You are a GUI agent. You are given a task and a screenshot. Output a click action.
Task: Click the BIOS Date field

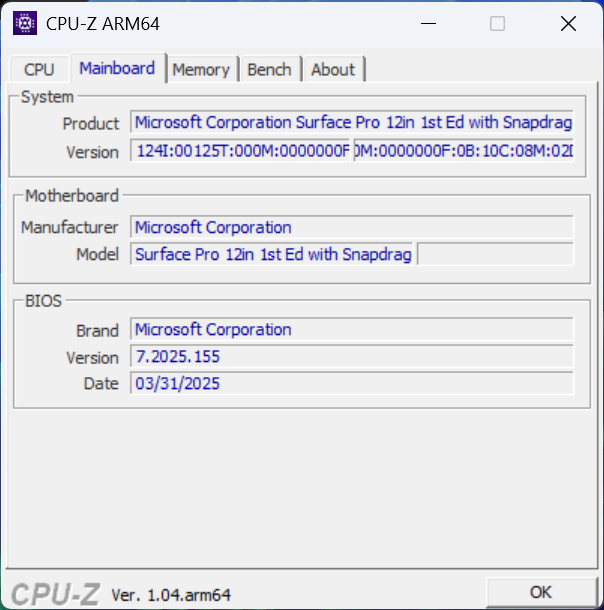tap(352, 384)
